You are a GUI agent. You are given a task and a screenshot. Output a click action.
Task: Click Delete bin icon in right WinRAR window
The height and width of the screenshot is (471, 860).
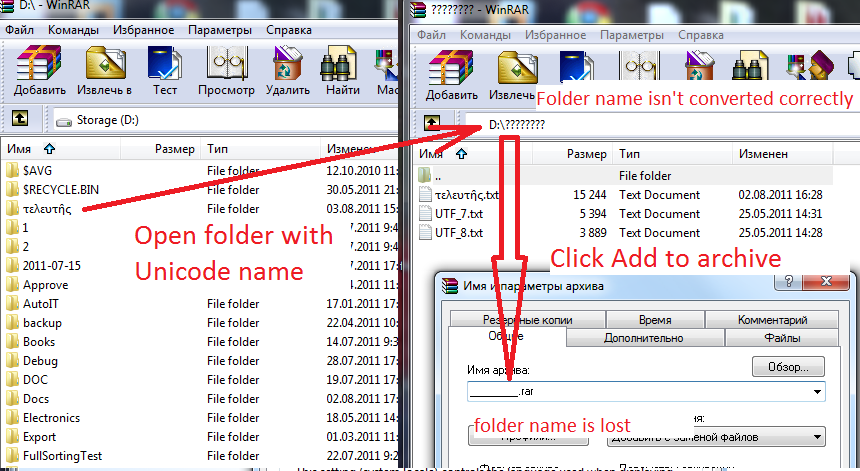pos(699,66)
